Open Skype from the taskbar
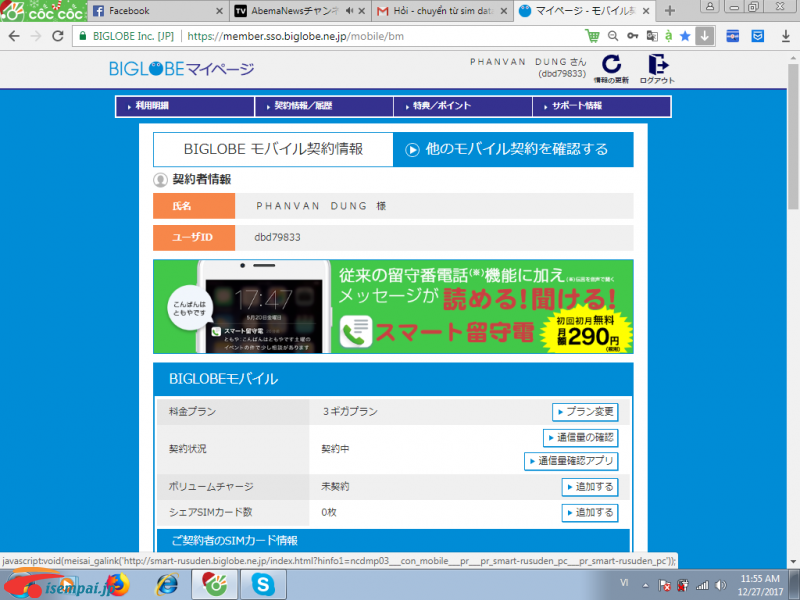The width and height of the screenshot is (800, 600). tap(264, 583)
